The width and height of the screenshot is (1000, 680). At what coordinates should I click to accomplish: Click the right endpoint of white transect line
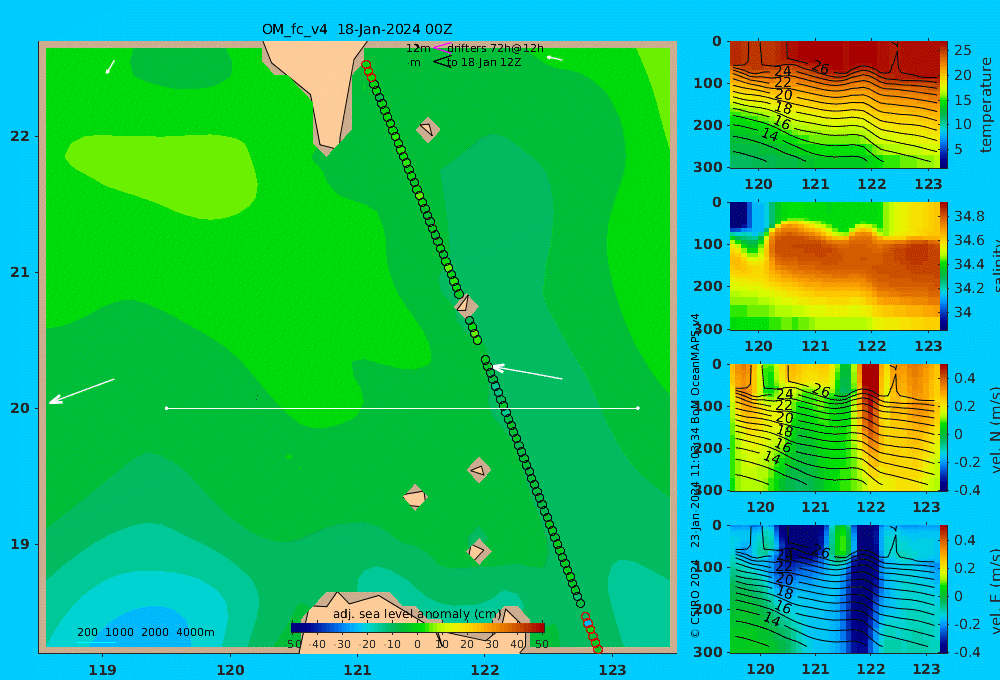click(638, 408)
